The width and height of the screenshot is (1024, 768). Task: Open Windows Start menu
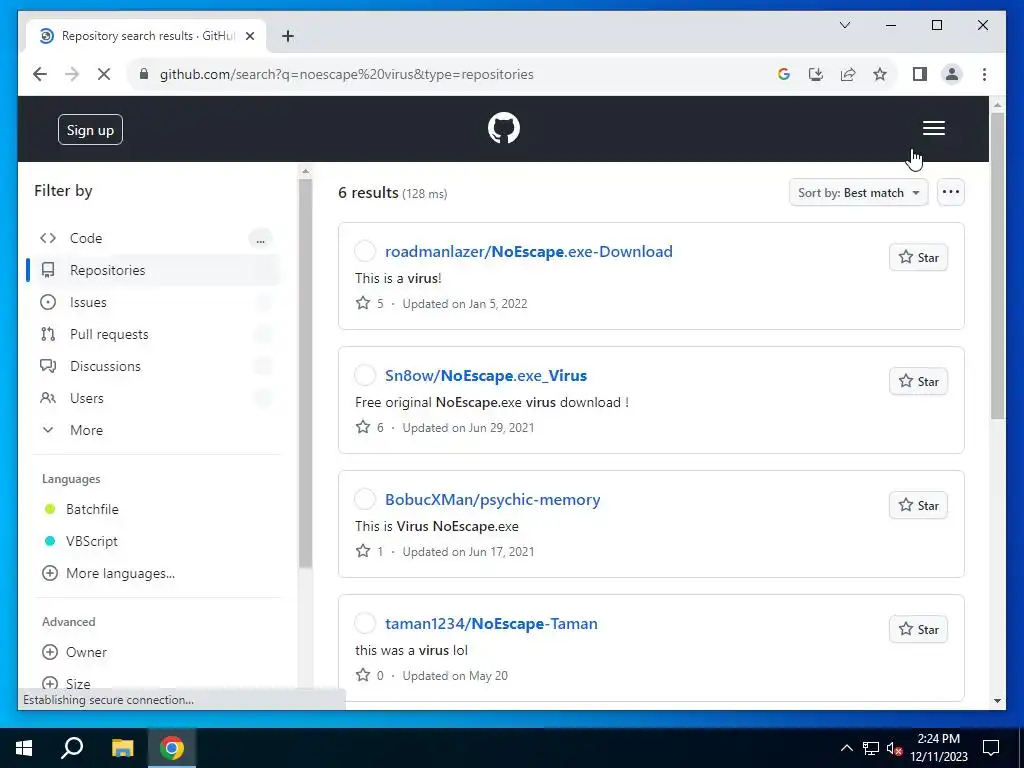point(24,748)
